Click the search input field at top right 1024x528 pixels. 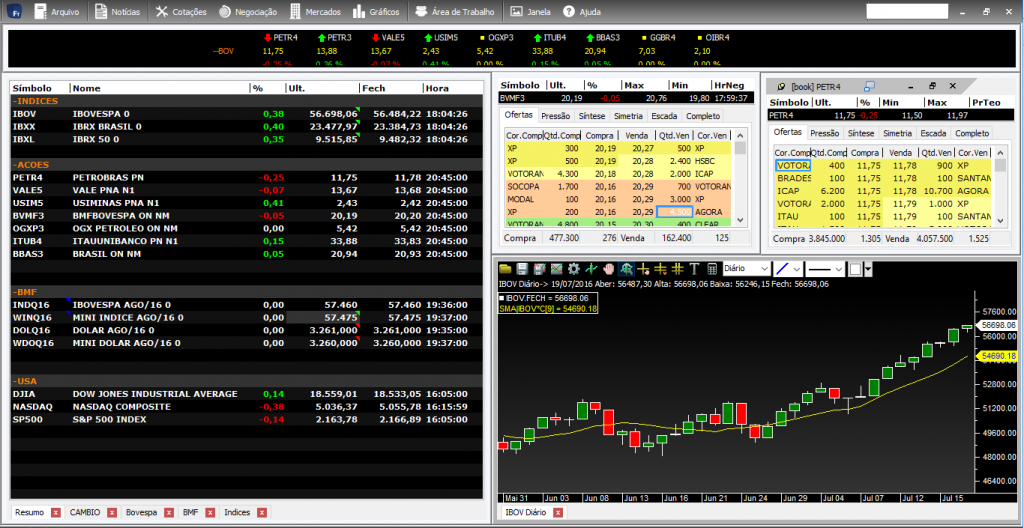click(906, 11)
